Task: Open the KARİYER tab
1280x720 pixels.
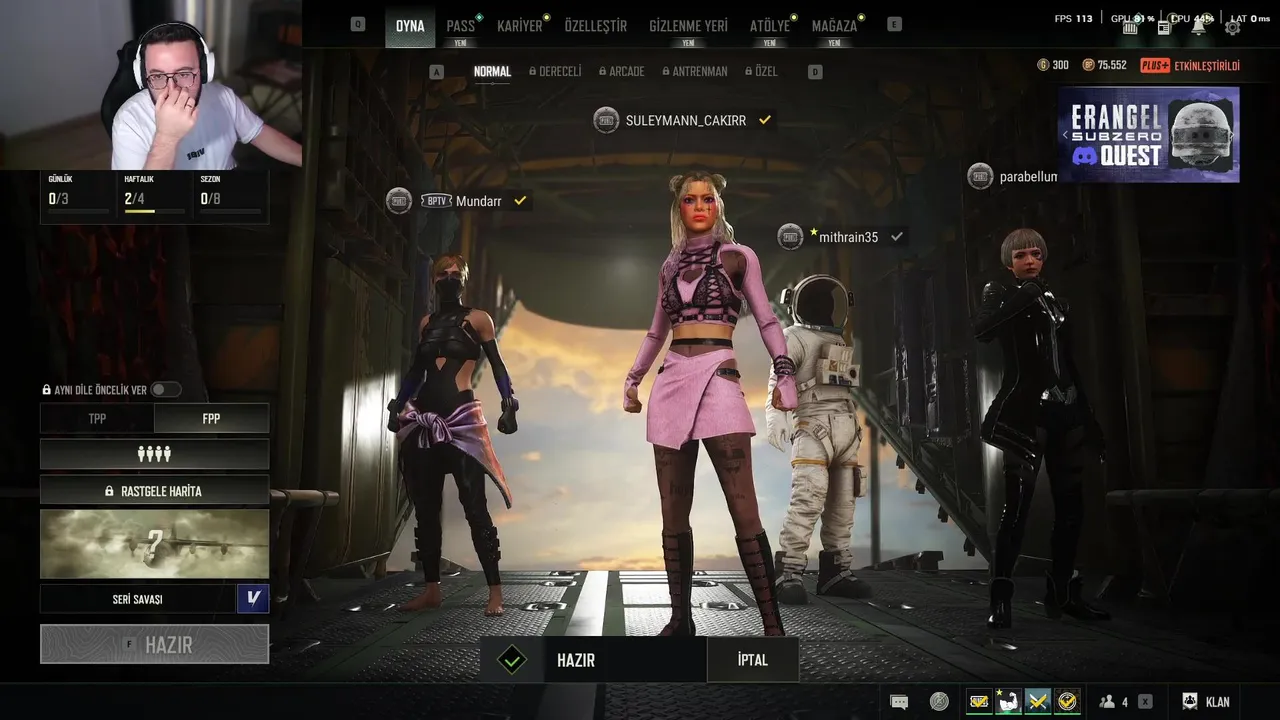Action: [x=520, y=26]
